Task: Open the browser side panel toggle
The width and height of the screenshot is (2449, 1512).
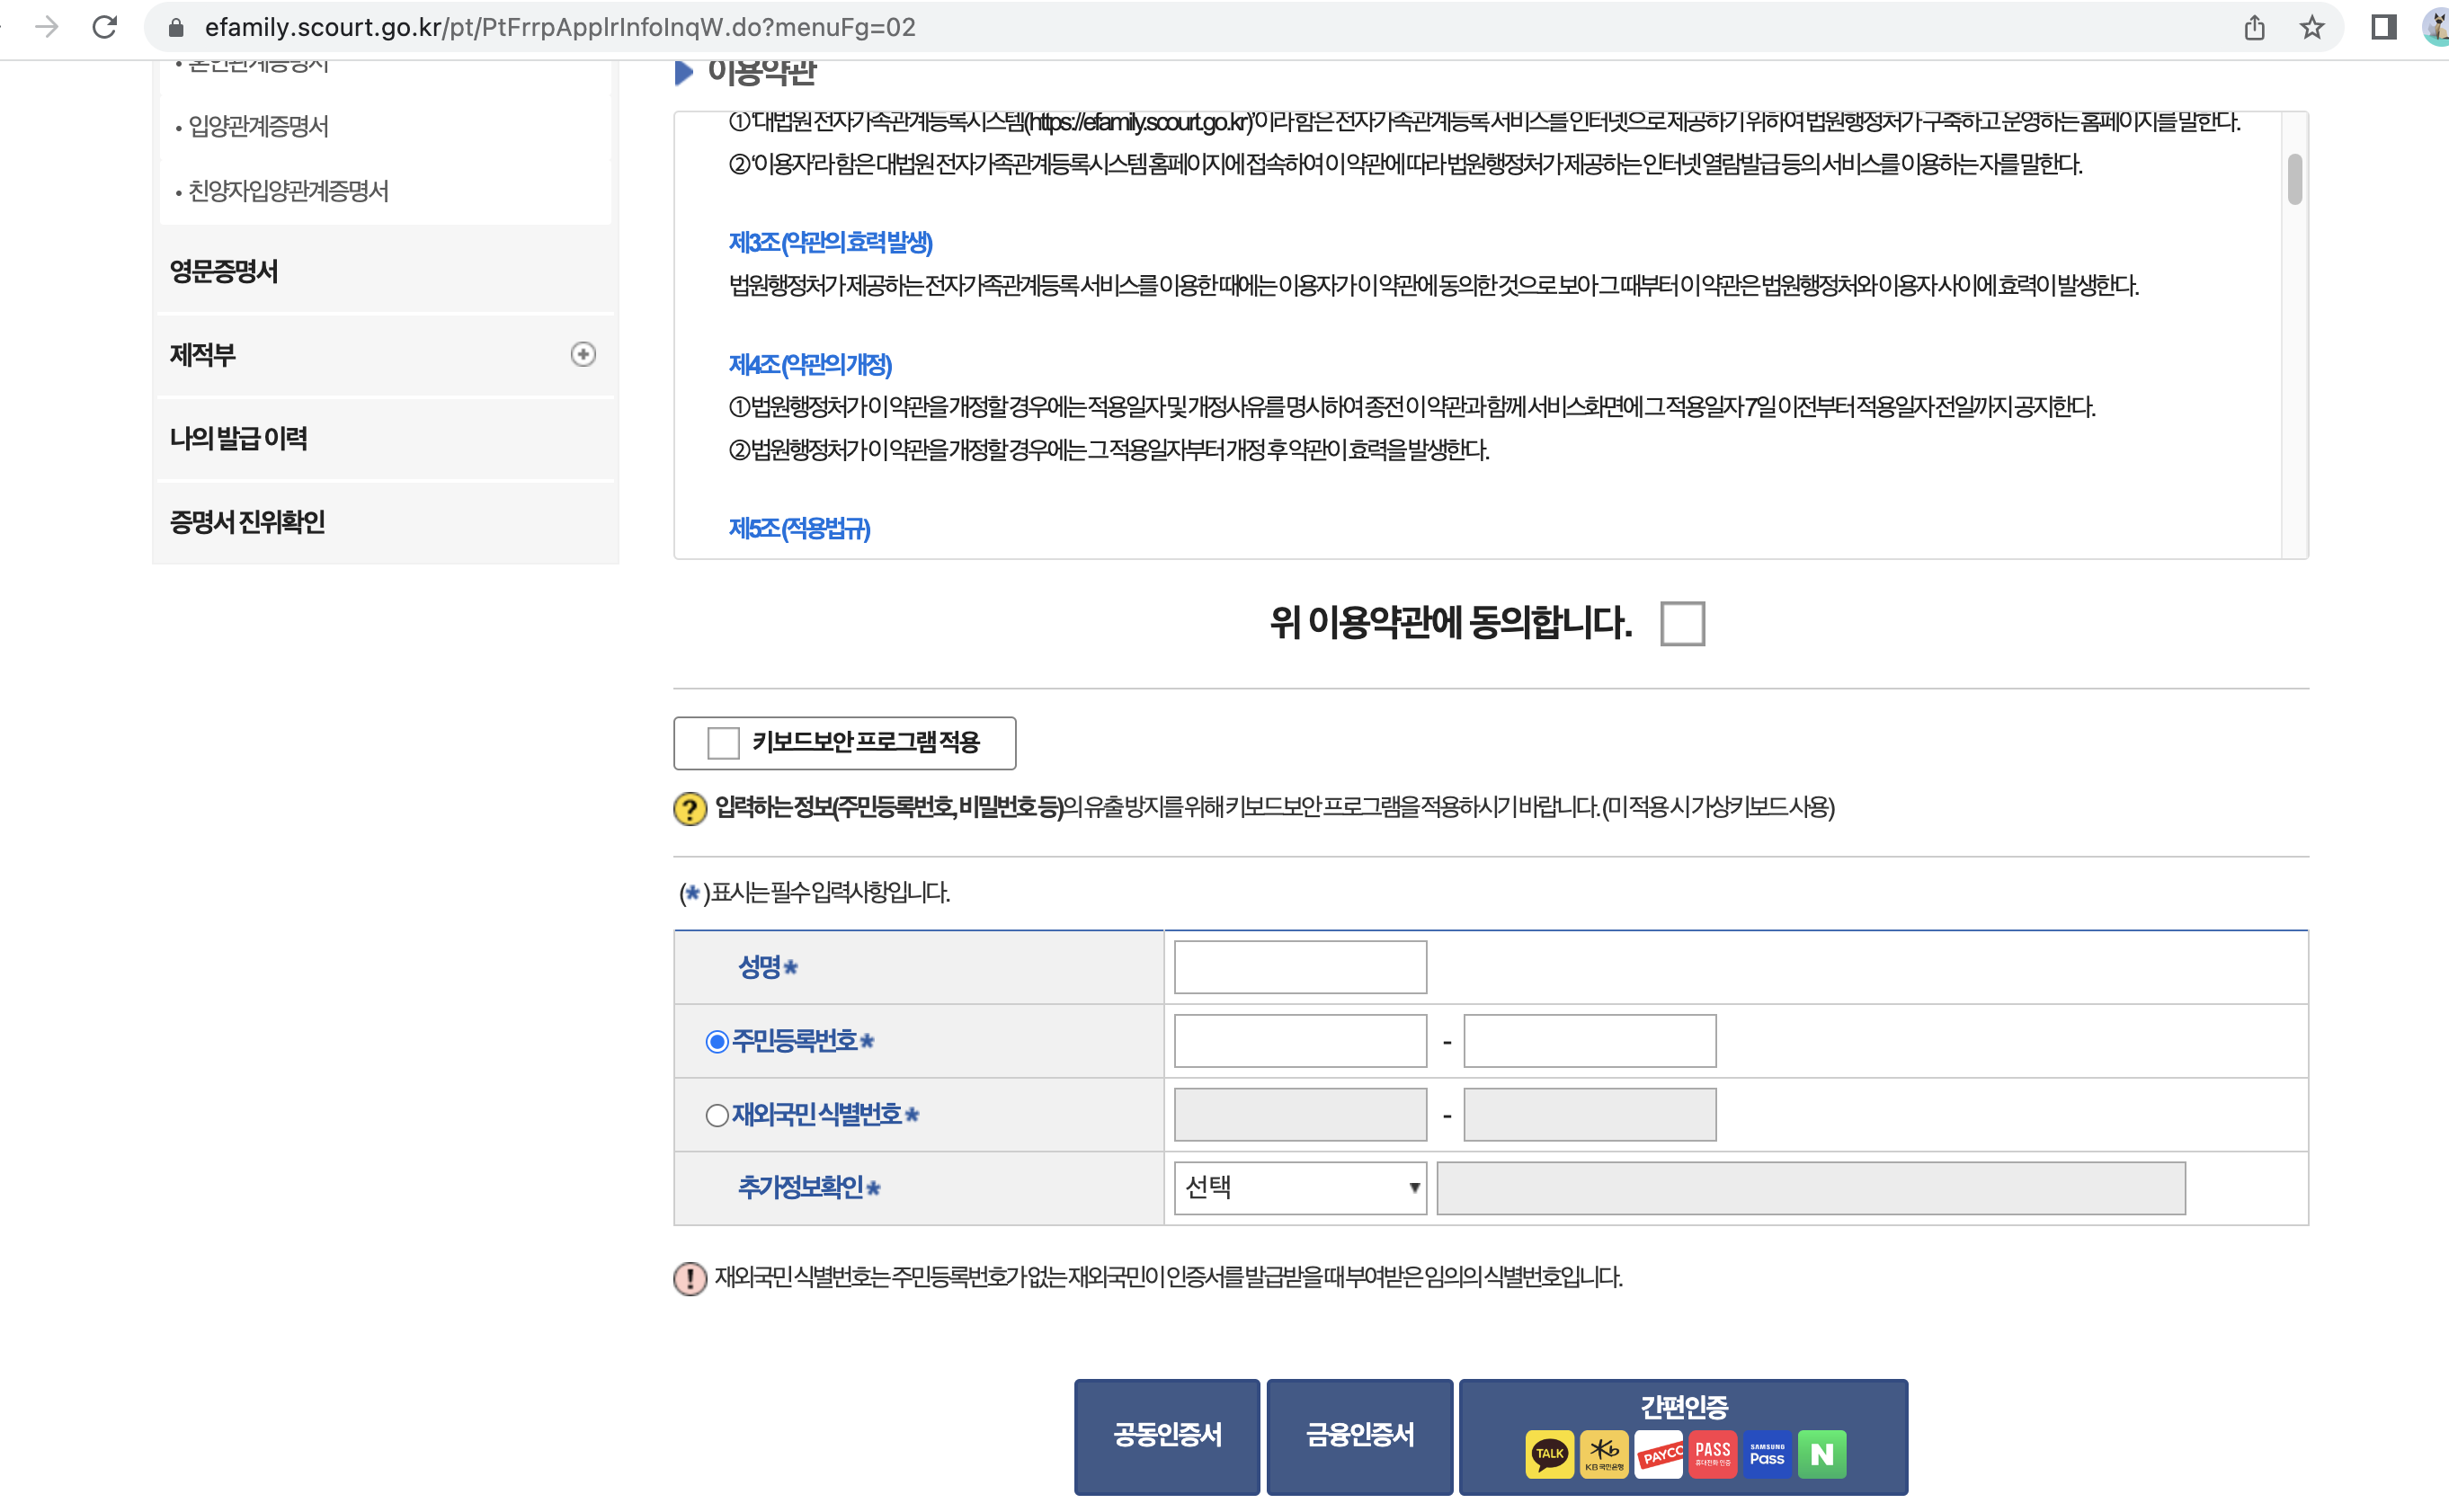Action: click(2383, 27)
